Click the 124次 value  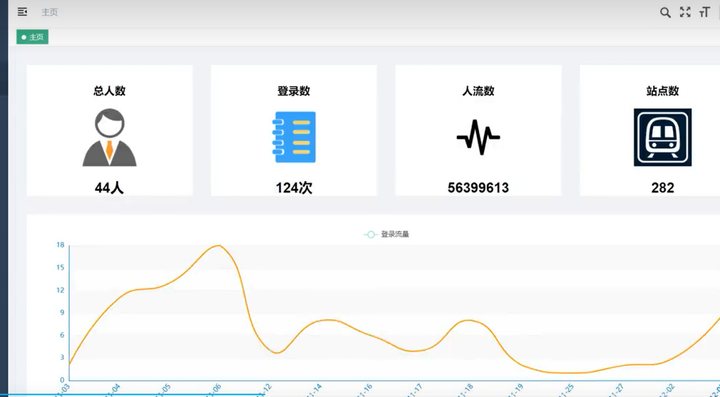pyautogui.click(x=294, y=188)
